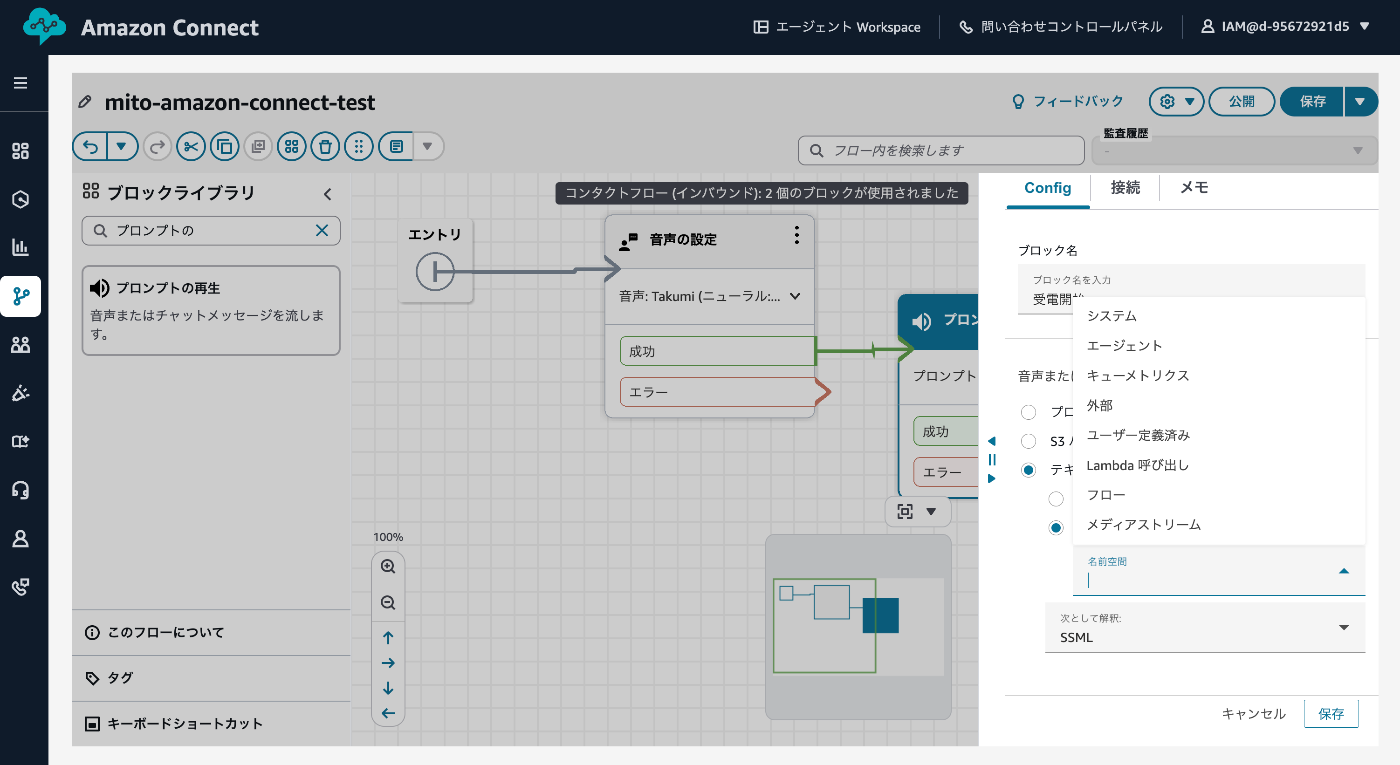Open the headset sidebar icon
1400x765 pixels.
point(20,490)
